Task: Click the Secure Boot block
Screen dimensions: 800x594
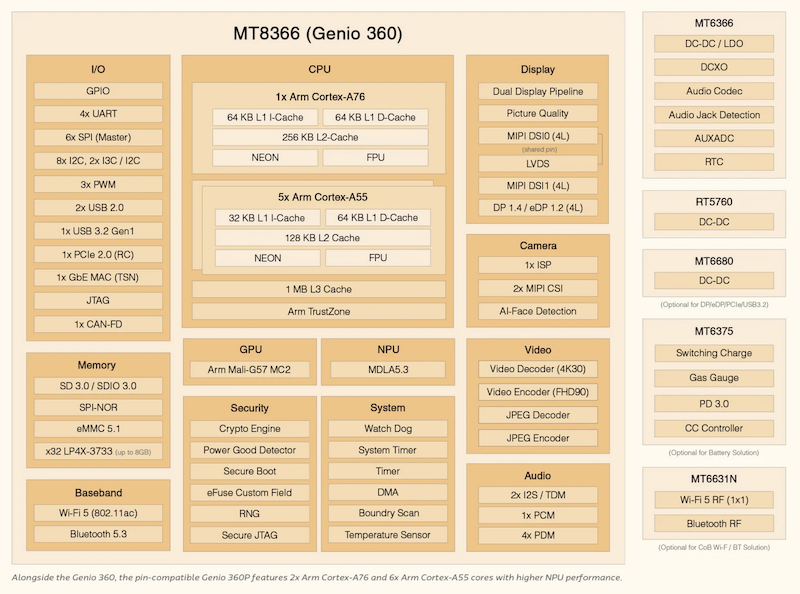Action: click(x=249, y=471)
